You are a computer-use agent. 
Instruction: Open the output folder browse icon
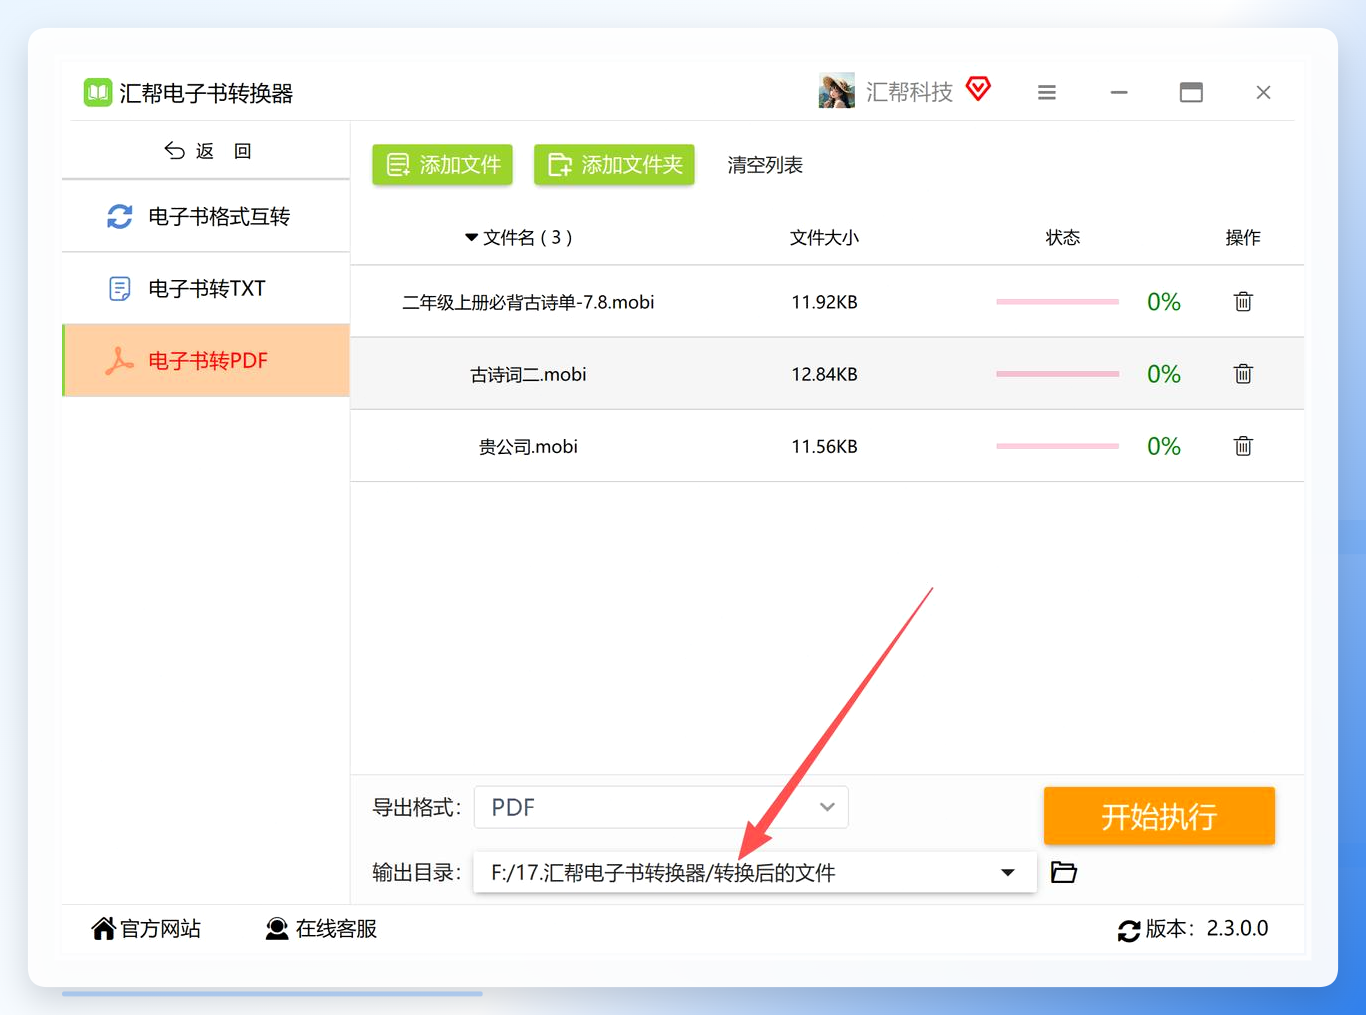click(x=1064, y=872)
